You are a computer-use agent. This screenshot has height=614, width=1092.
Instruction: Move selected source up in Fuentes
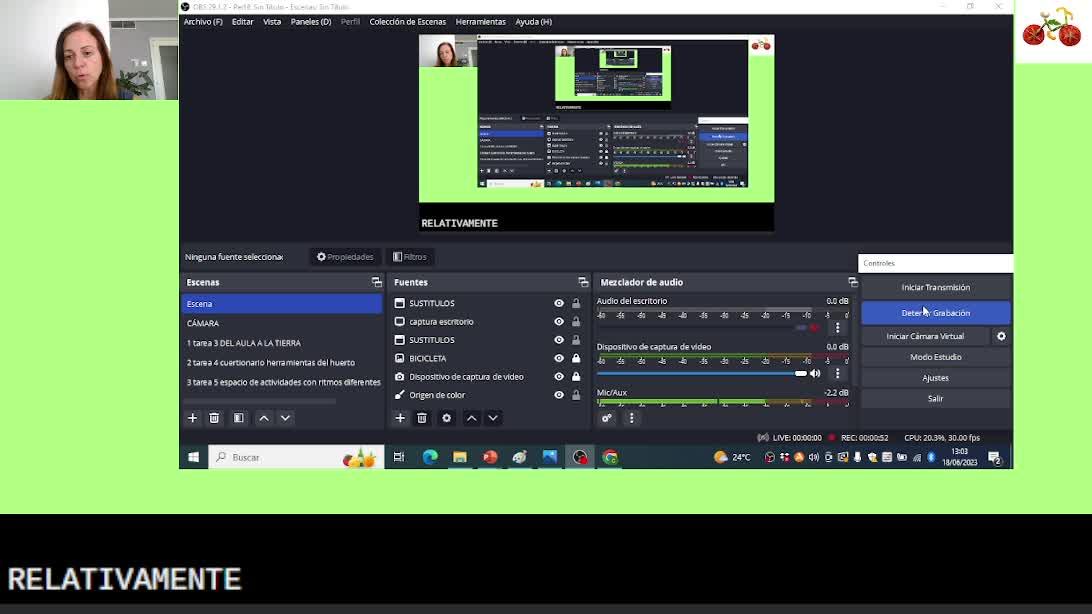tap(471, 418)
